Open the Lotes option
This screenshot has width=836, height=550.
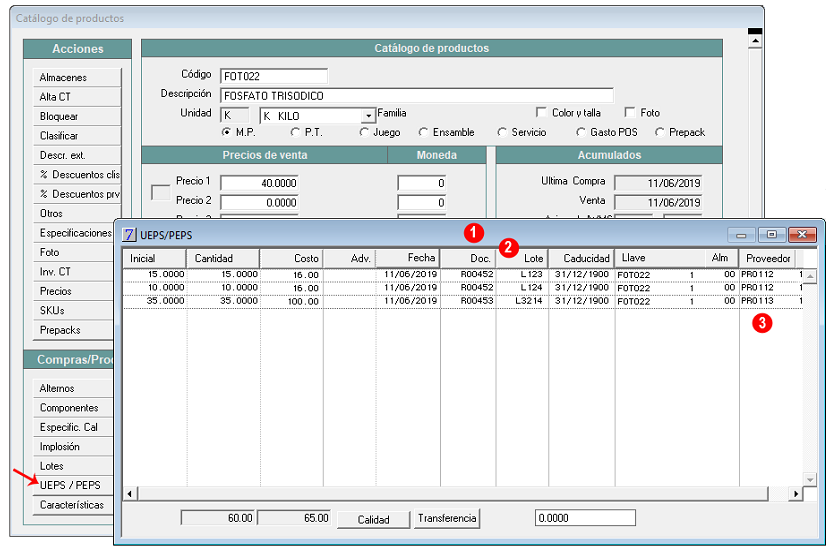tap(74, 466)
